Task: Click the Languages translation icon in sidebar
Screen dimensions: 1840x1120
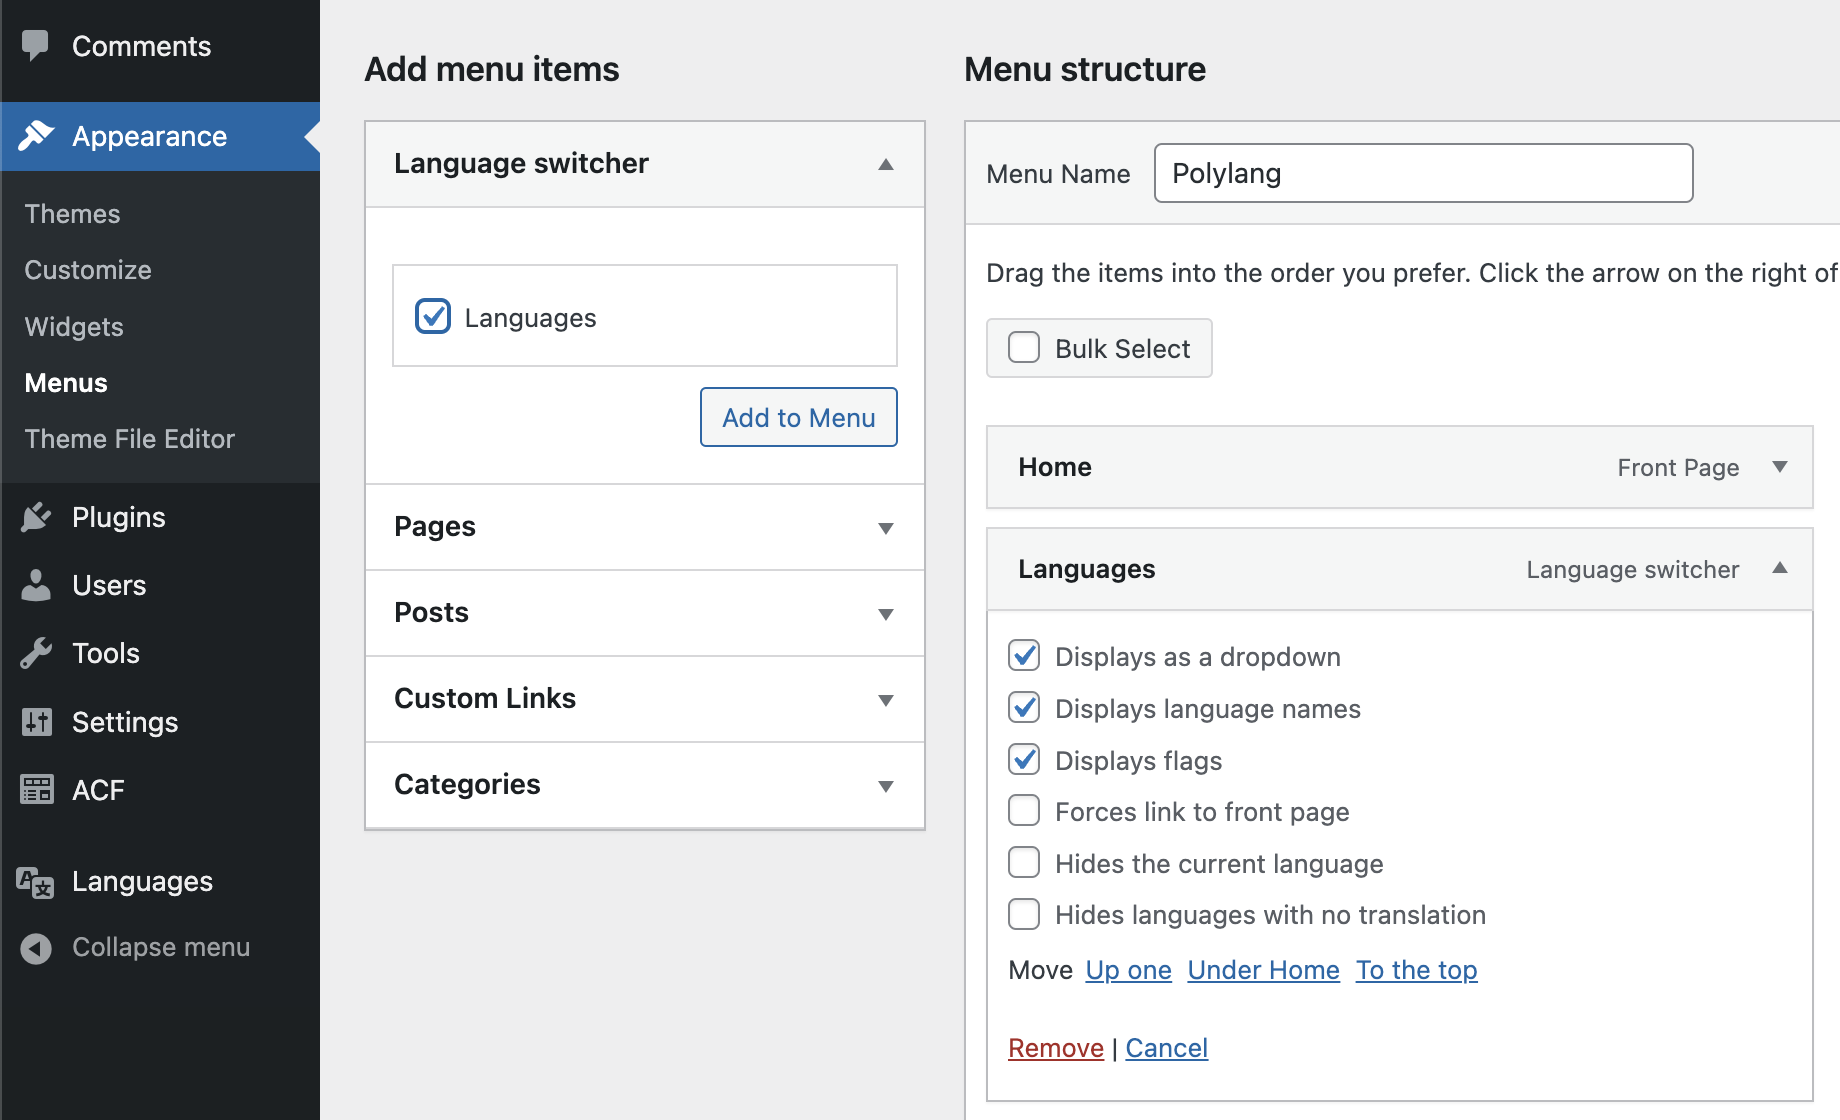Action: pyautogui.click(x=36, y=882)
